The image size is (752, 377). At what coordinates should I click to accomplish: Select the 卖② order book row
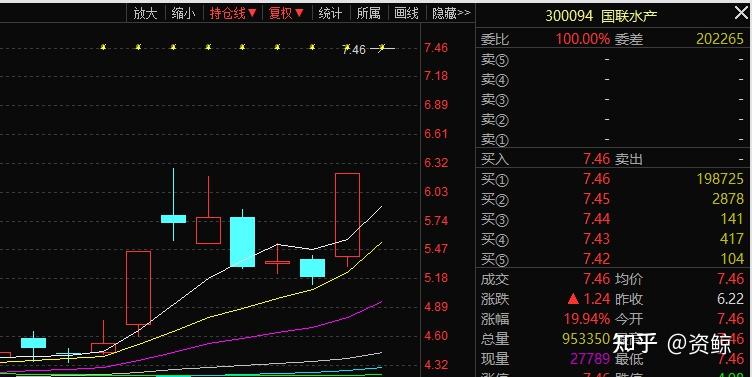[612, 120]
